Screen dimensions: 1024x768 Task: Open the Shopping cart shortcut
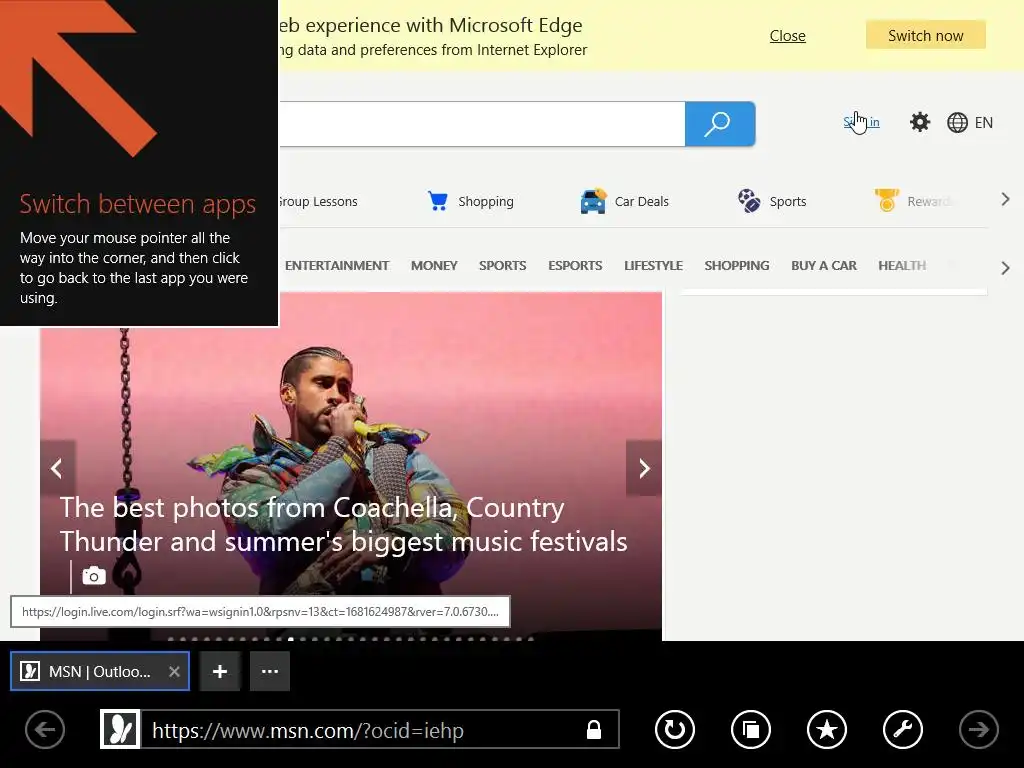[470, 201]
